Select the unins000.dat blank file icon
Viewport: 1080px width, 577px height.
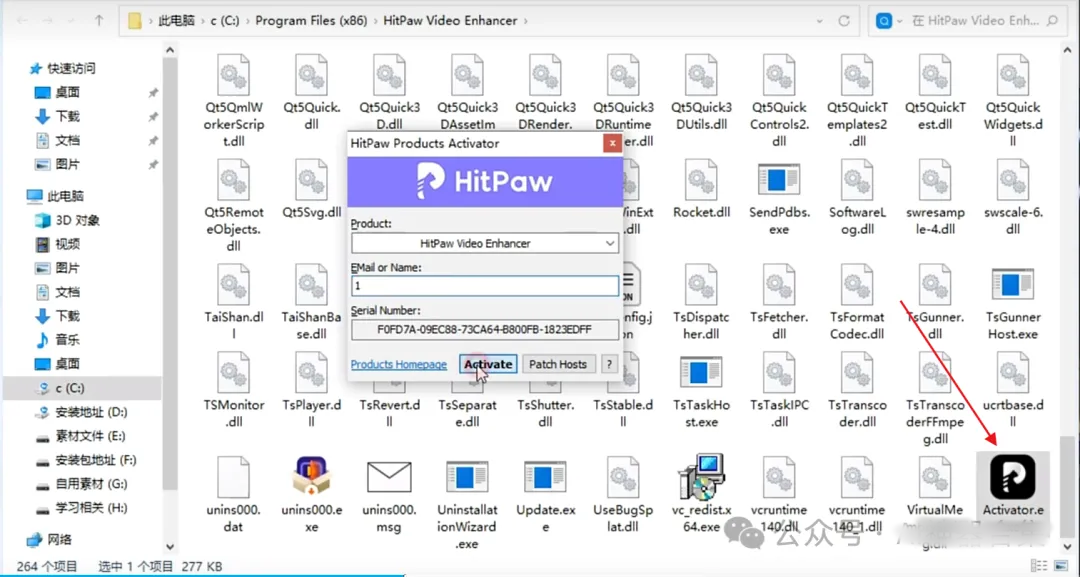coord(233,476)
